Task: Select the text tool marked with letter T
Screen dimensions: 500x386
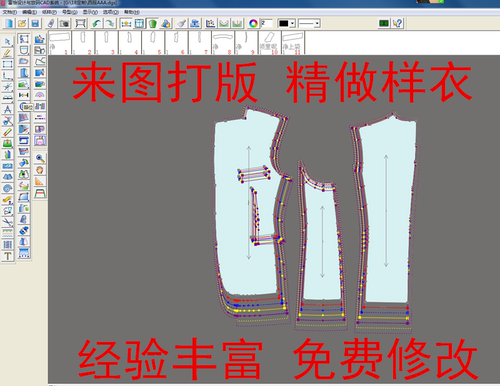Action: [8, 256]
